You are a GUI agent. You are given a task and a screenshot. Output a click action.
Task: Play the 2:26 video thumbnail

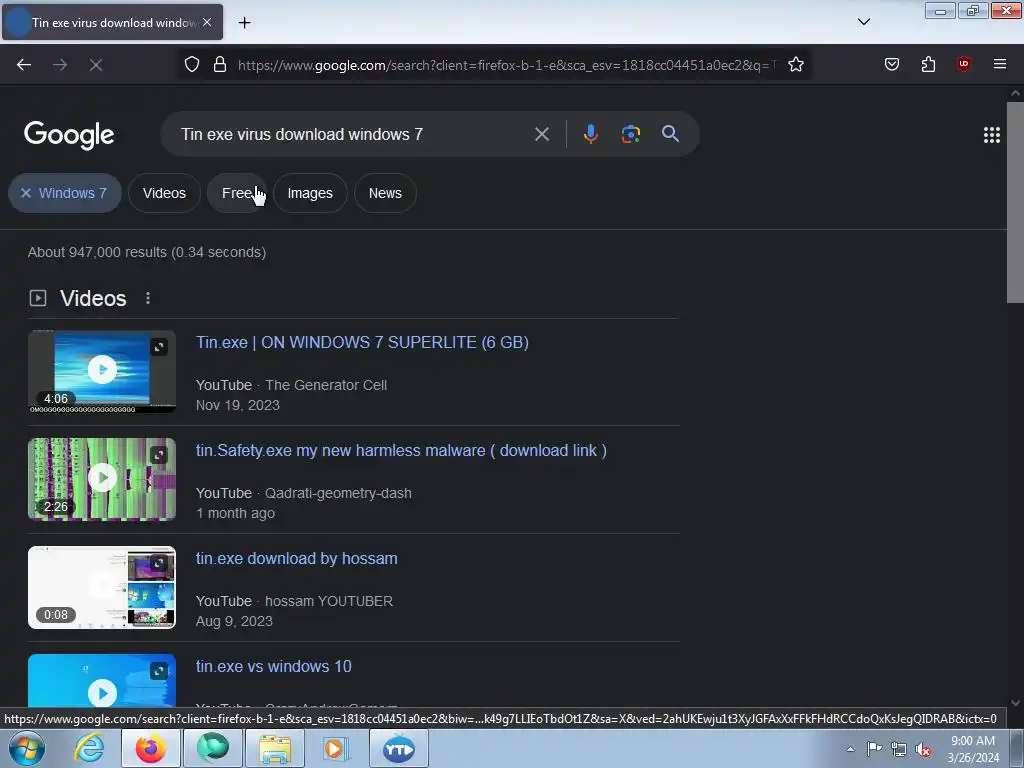tap(102, 479)
